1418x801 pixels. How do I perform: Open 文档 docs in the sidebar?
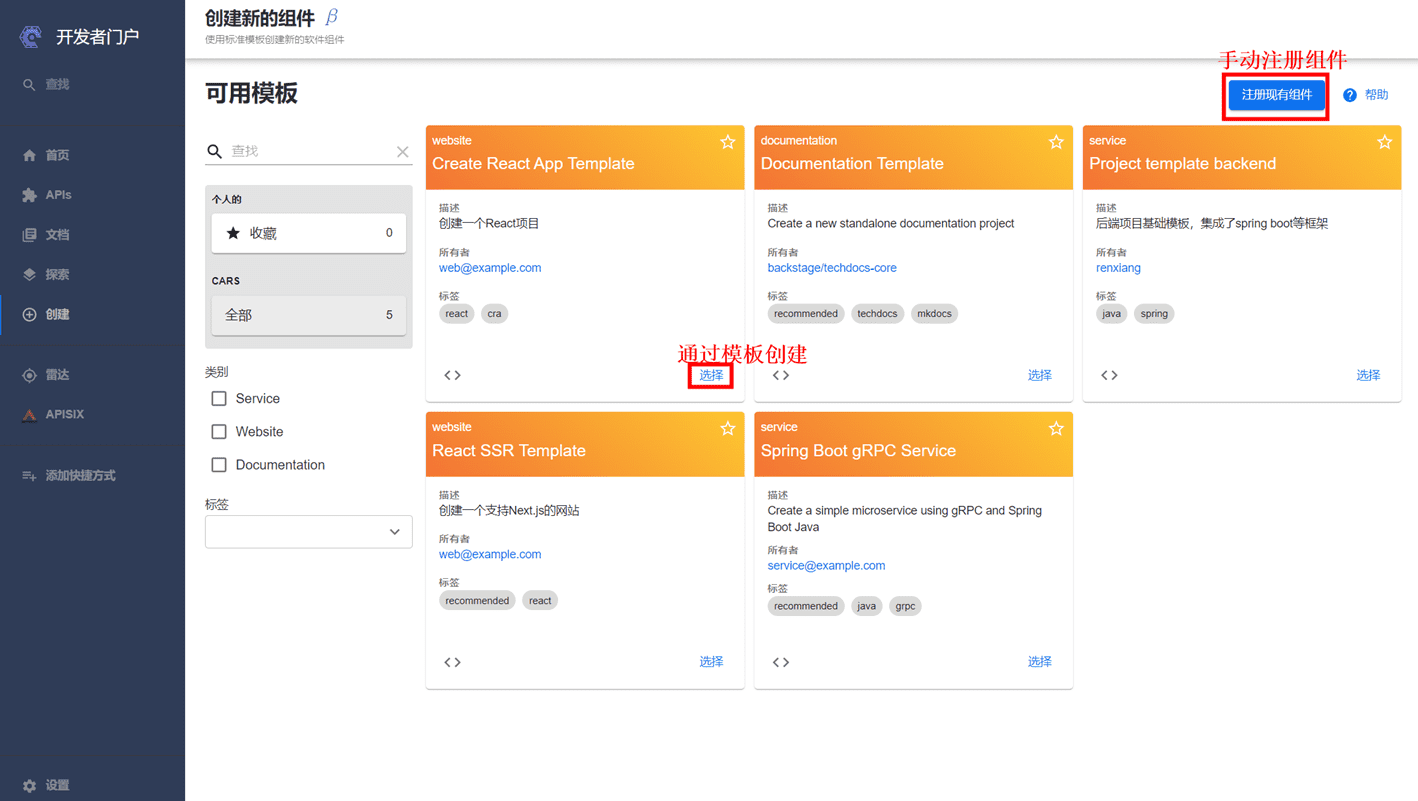pyautogui.click(x=92, y=235)
